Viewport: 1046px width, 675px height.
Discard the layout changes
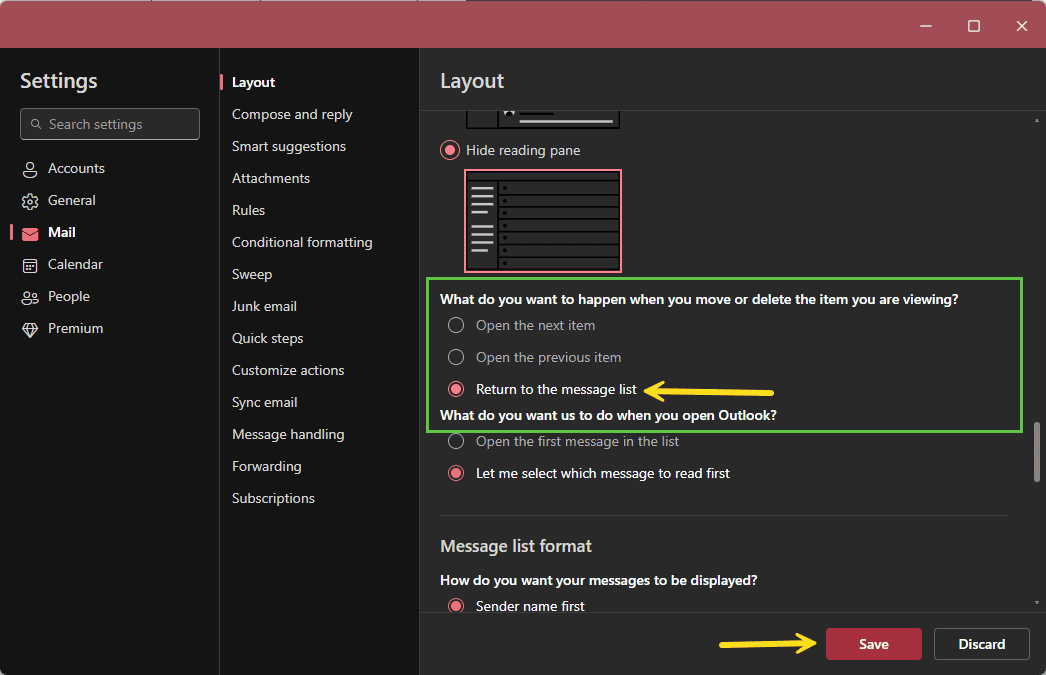(981, 644)
